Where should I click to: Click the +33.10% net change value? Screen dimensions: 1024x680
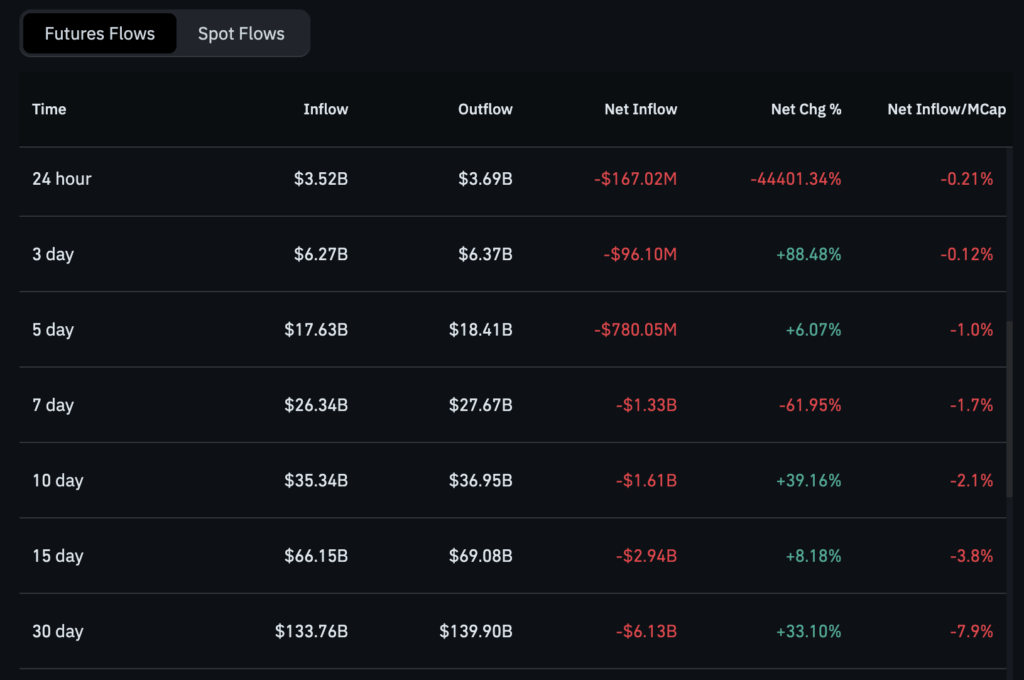tap(808, 632)
